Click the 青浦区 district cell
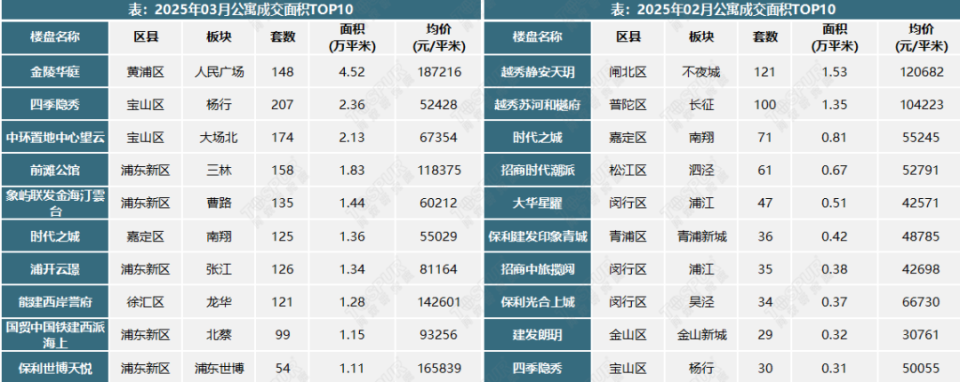 click(628, 236)
